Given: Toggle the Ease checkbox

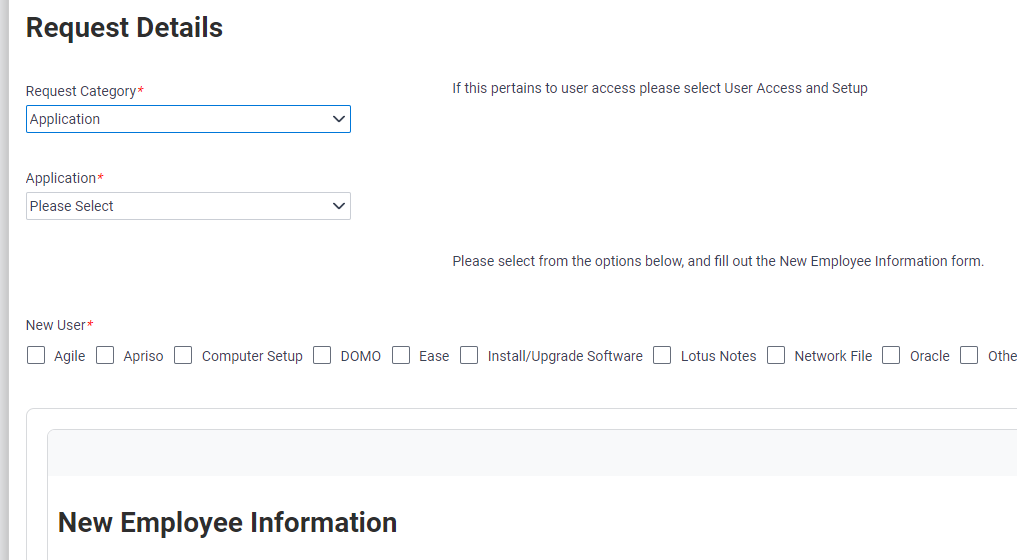Looking at the screenshot, I should 401,355.
